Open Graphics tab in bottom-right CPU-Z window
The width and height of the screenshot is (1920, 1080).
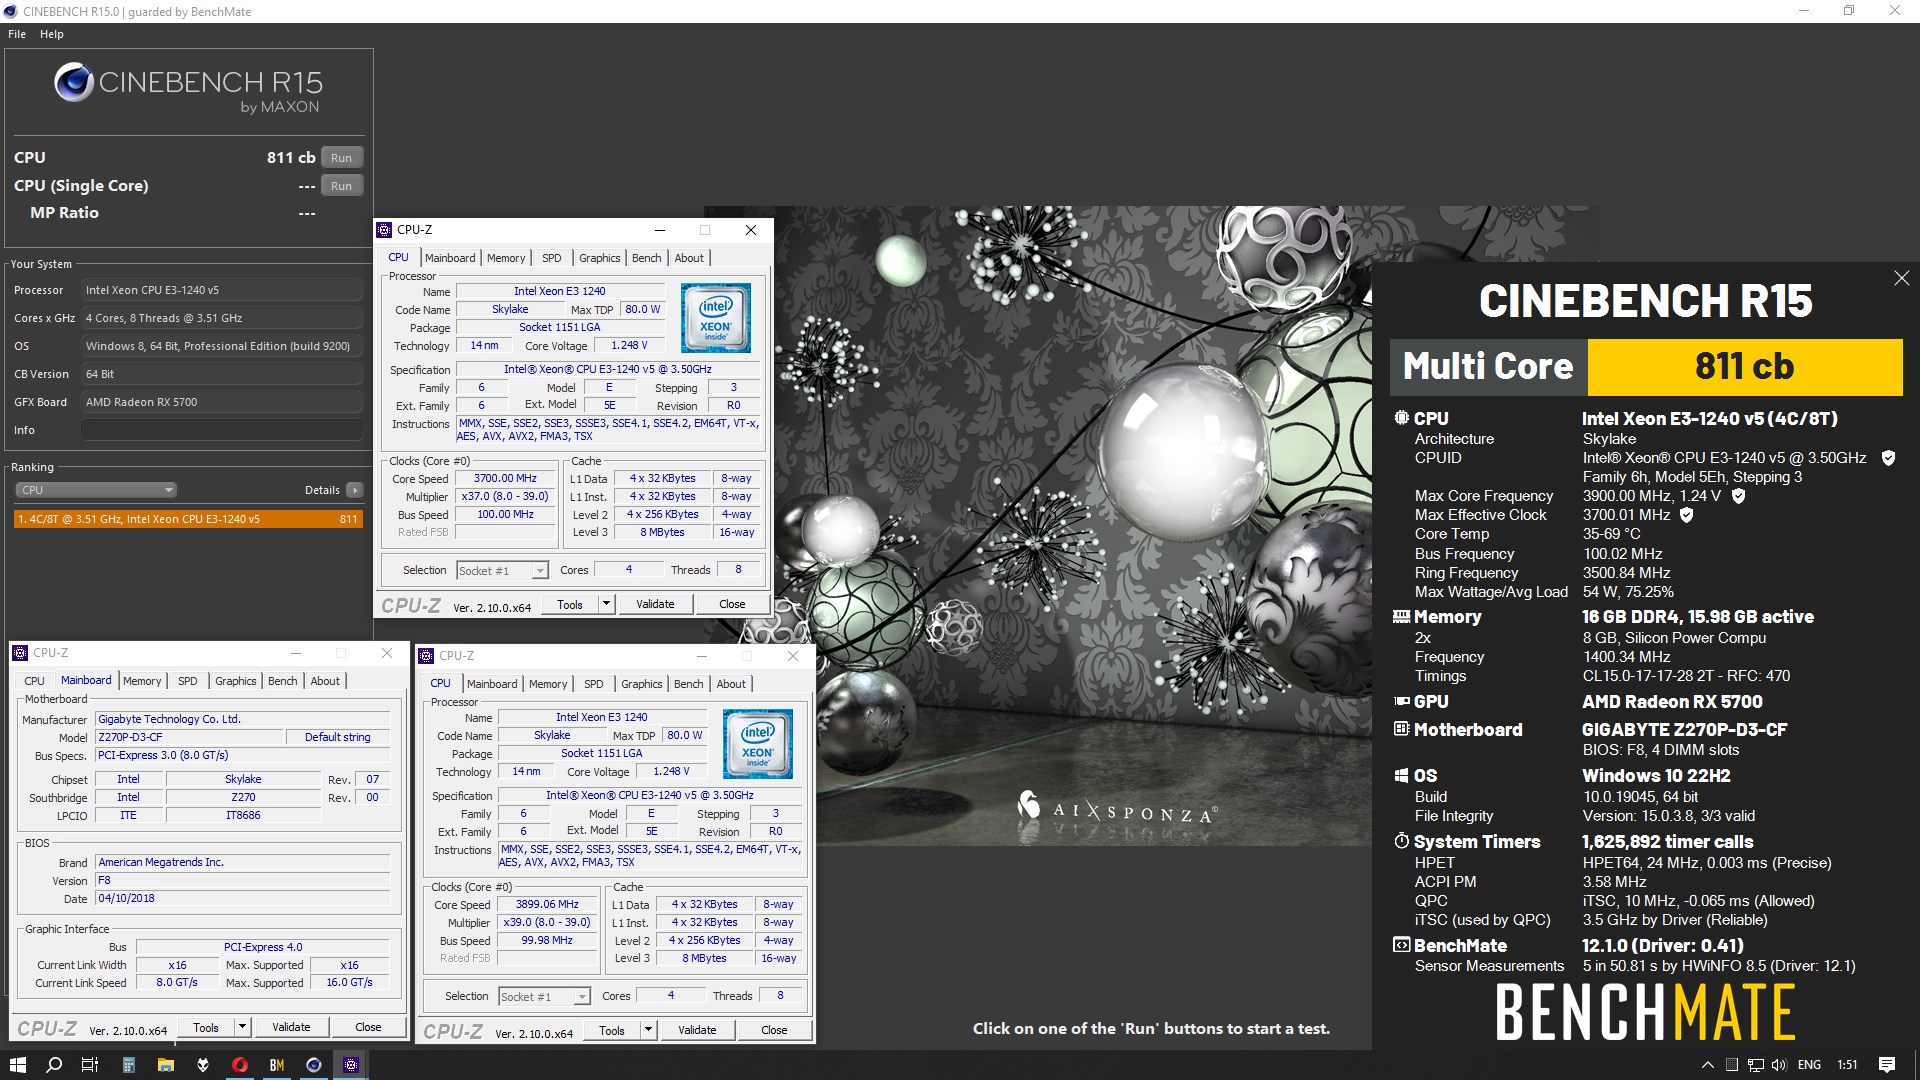coord(642,684)
